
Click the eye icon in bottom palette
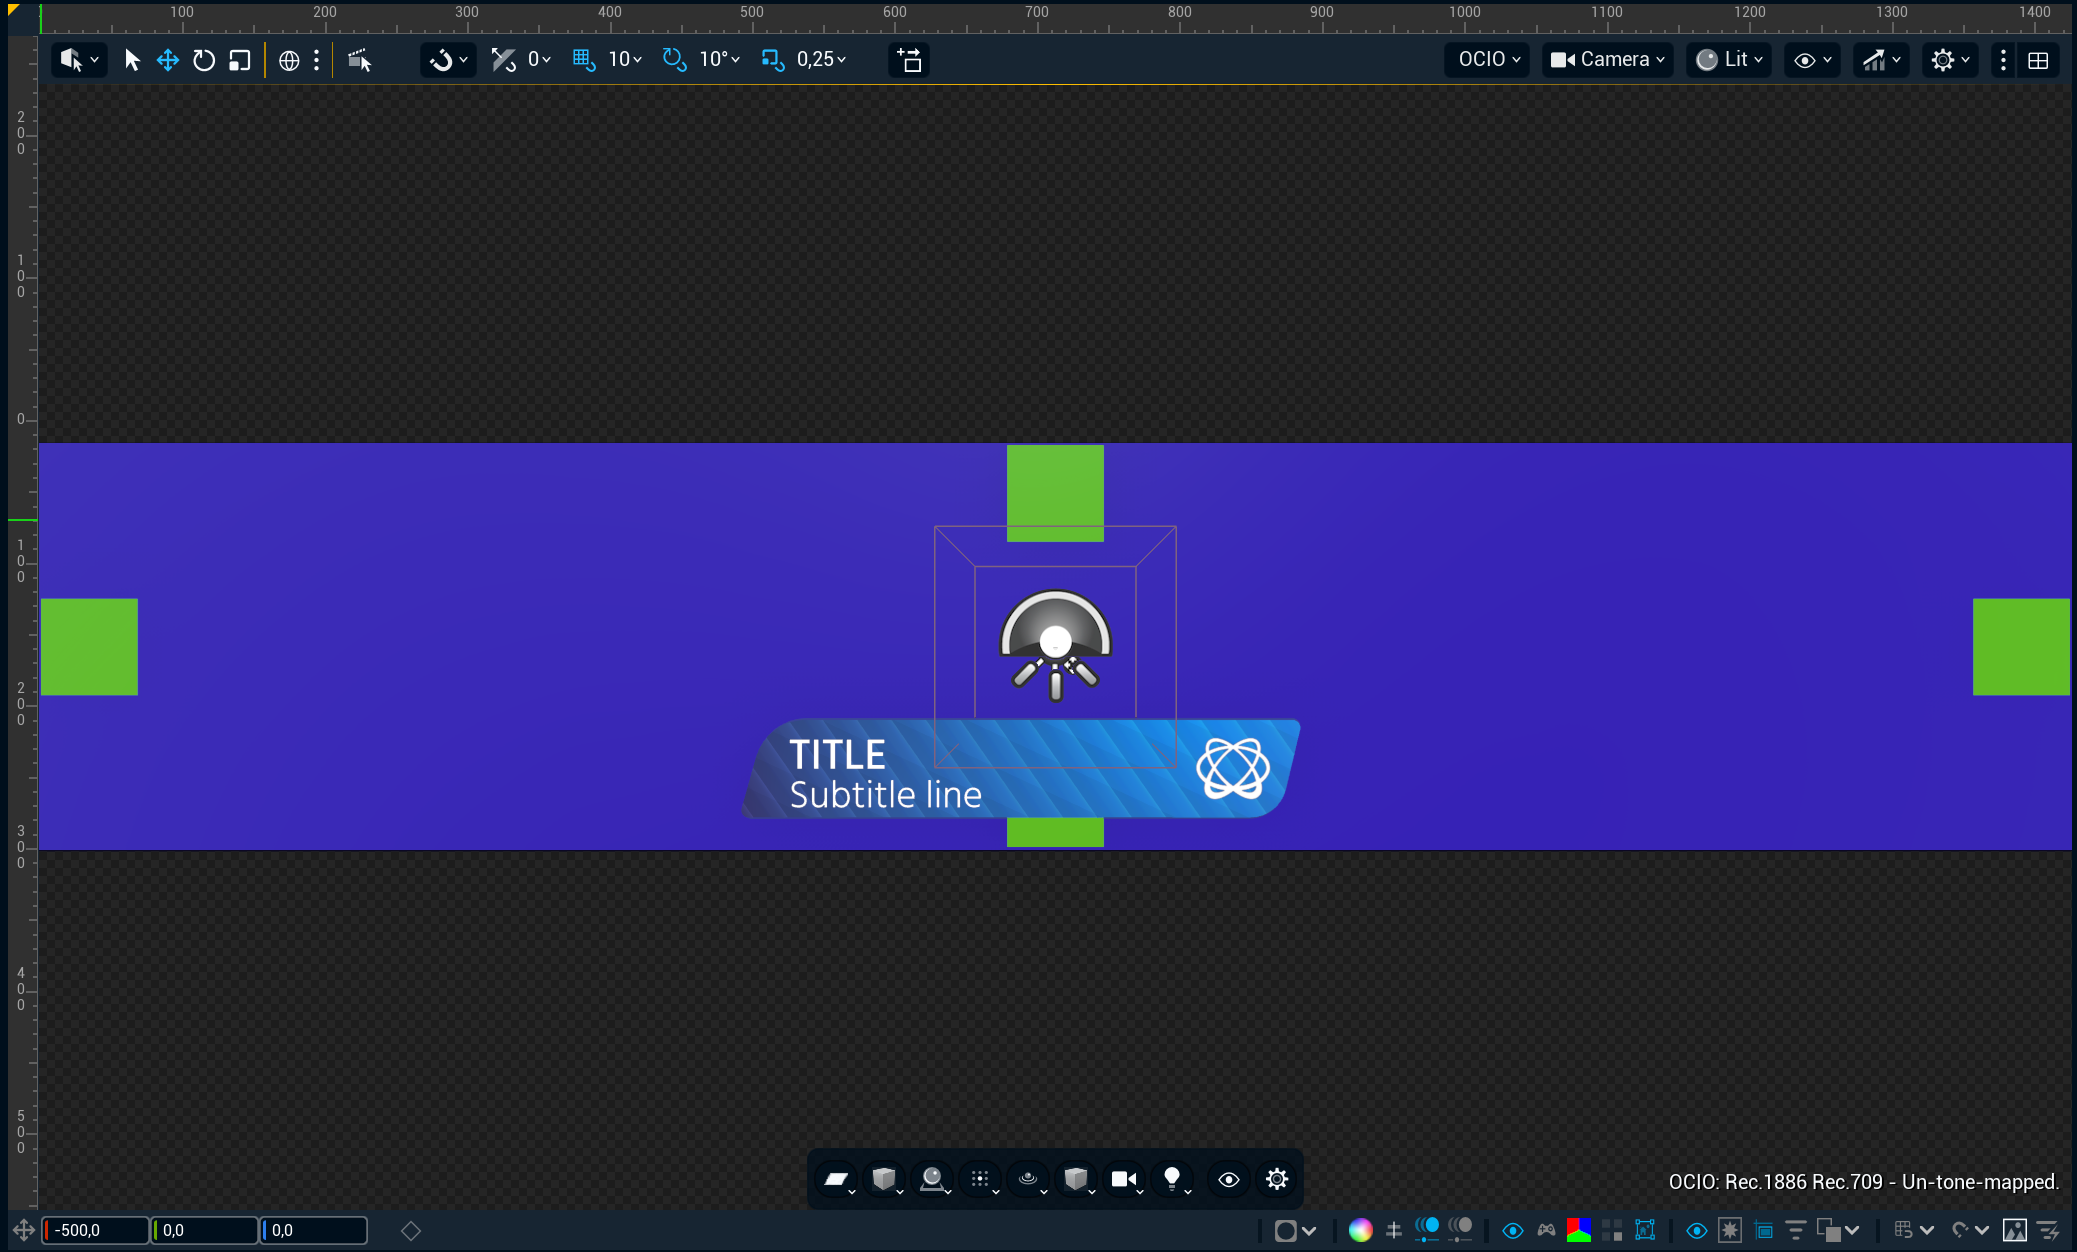pos(1229,1180)
